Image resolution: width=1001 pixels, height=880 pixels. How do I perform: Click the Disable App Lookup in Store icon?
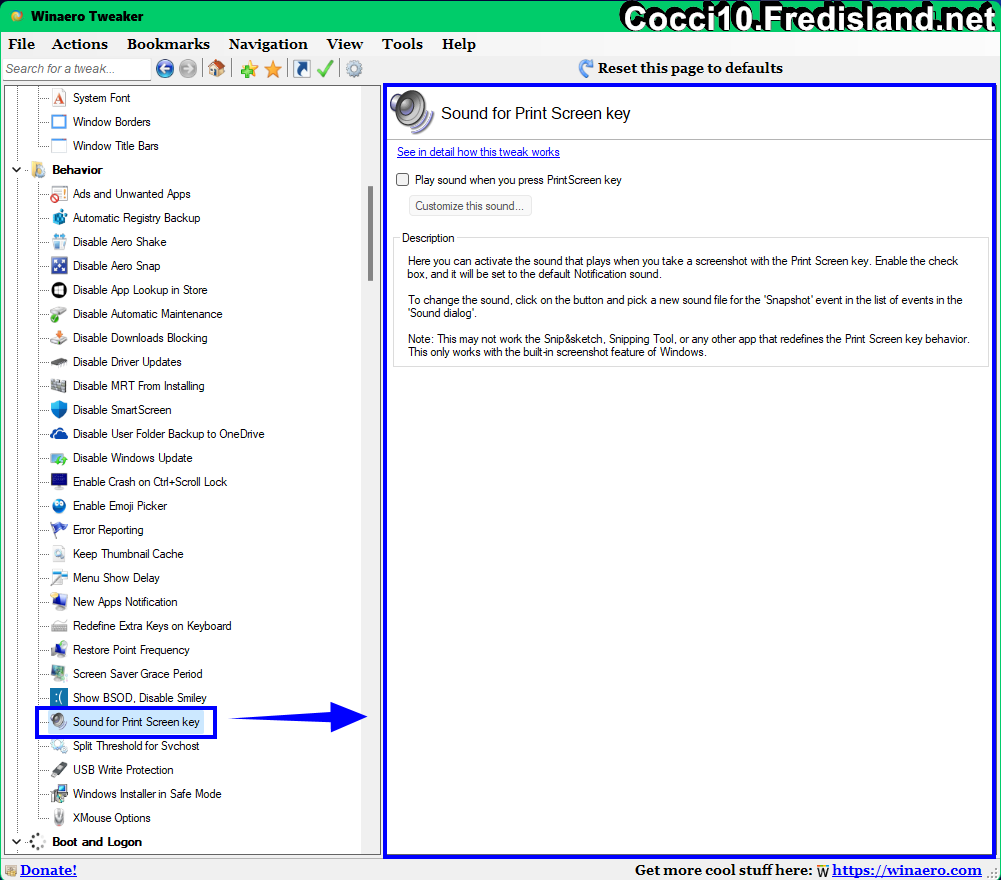[59, 290]
